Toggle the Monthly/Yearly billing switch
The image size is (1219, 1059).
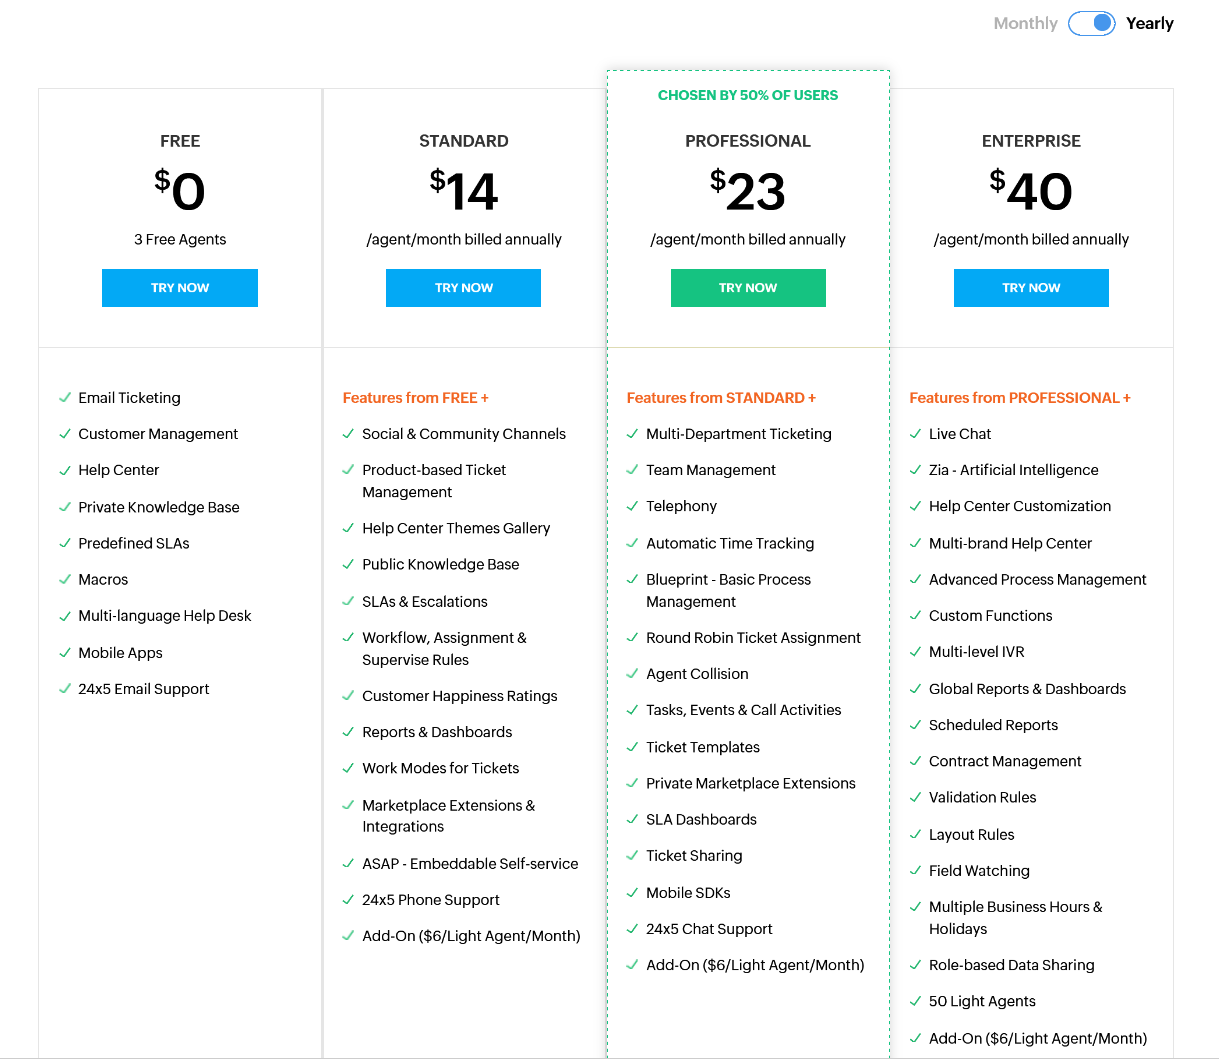pyautogui.click(x=1091, y=23)
